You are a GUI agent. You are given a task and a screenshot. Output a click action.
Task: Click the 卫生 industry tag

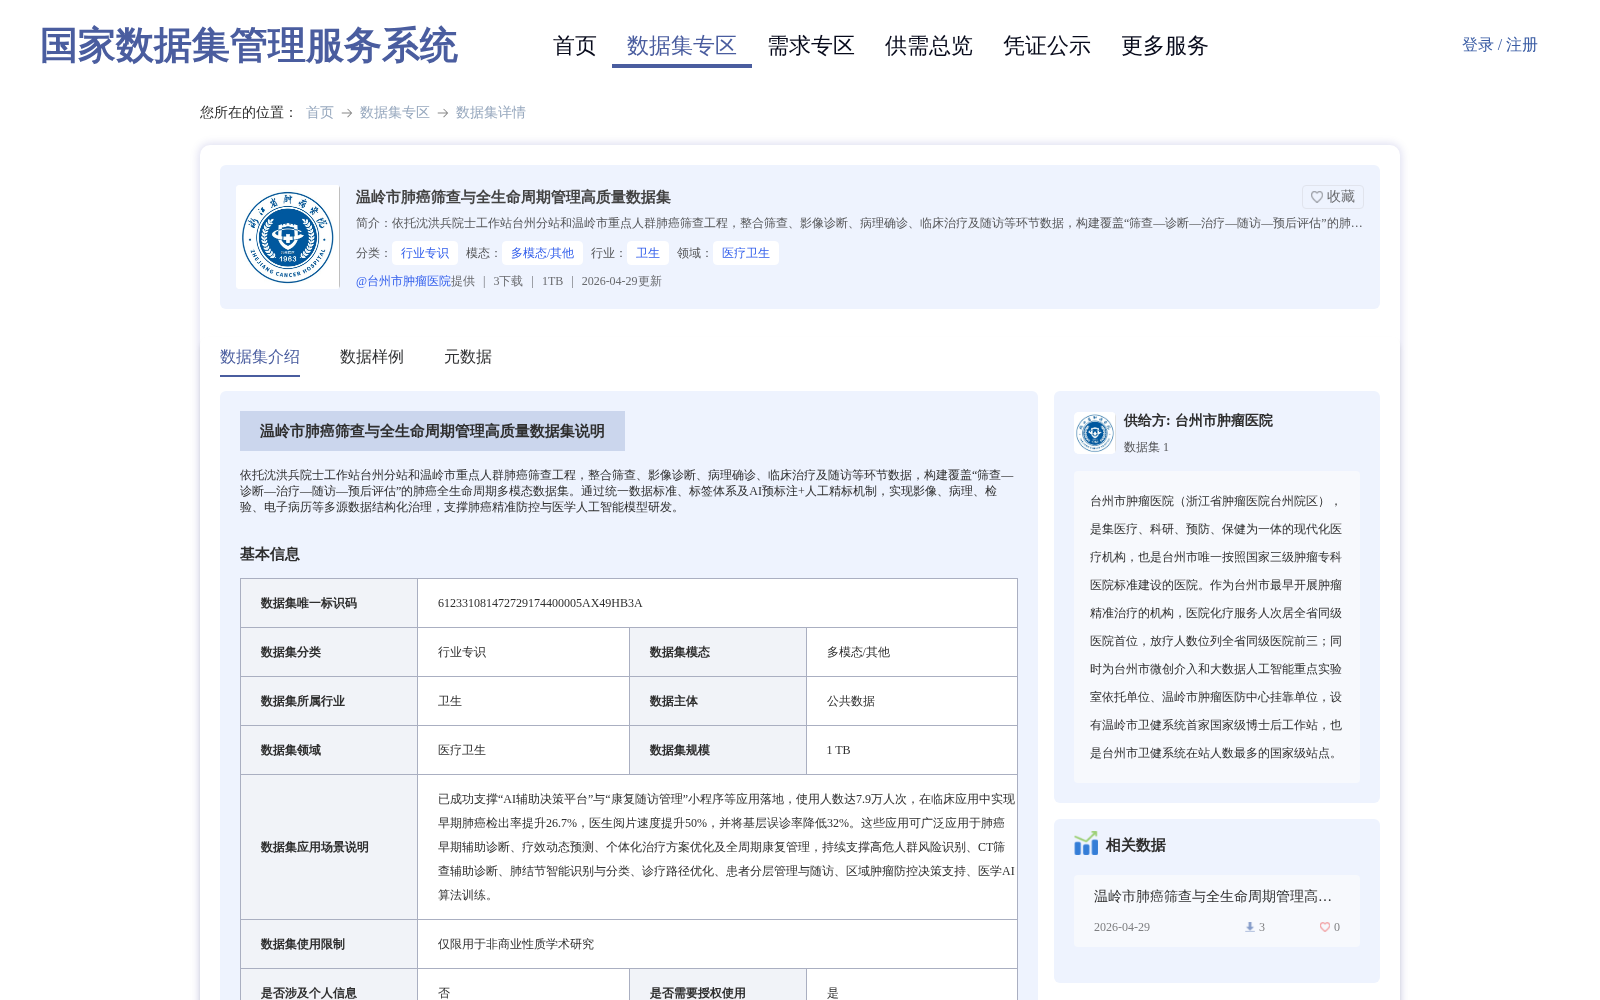(648, 253)
